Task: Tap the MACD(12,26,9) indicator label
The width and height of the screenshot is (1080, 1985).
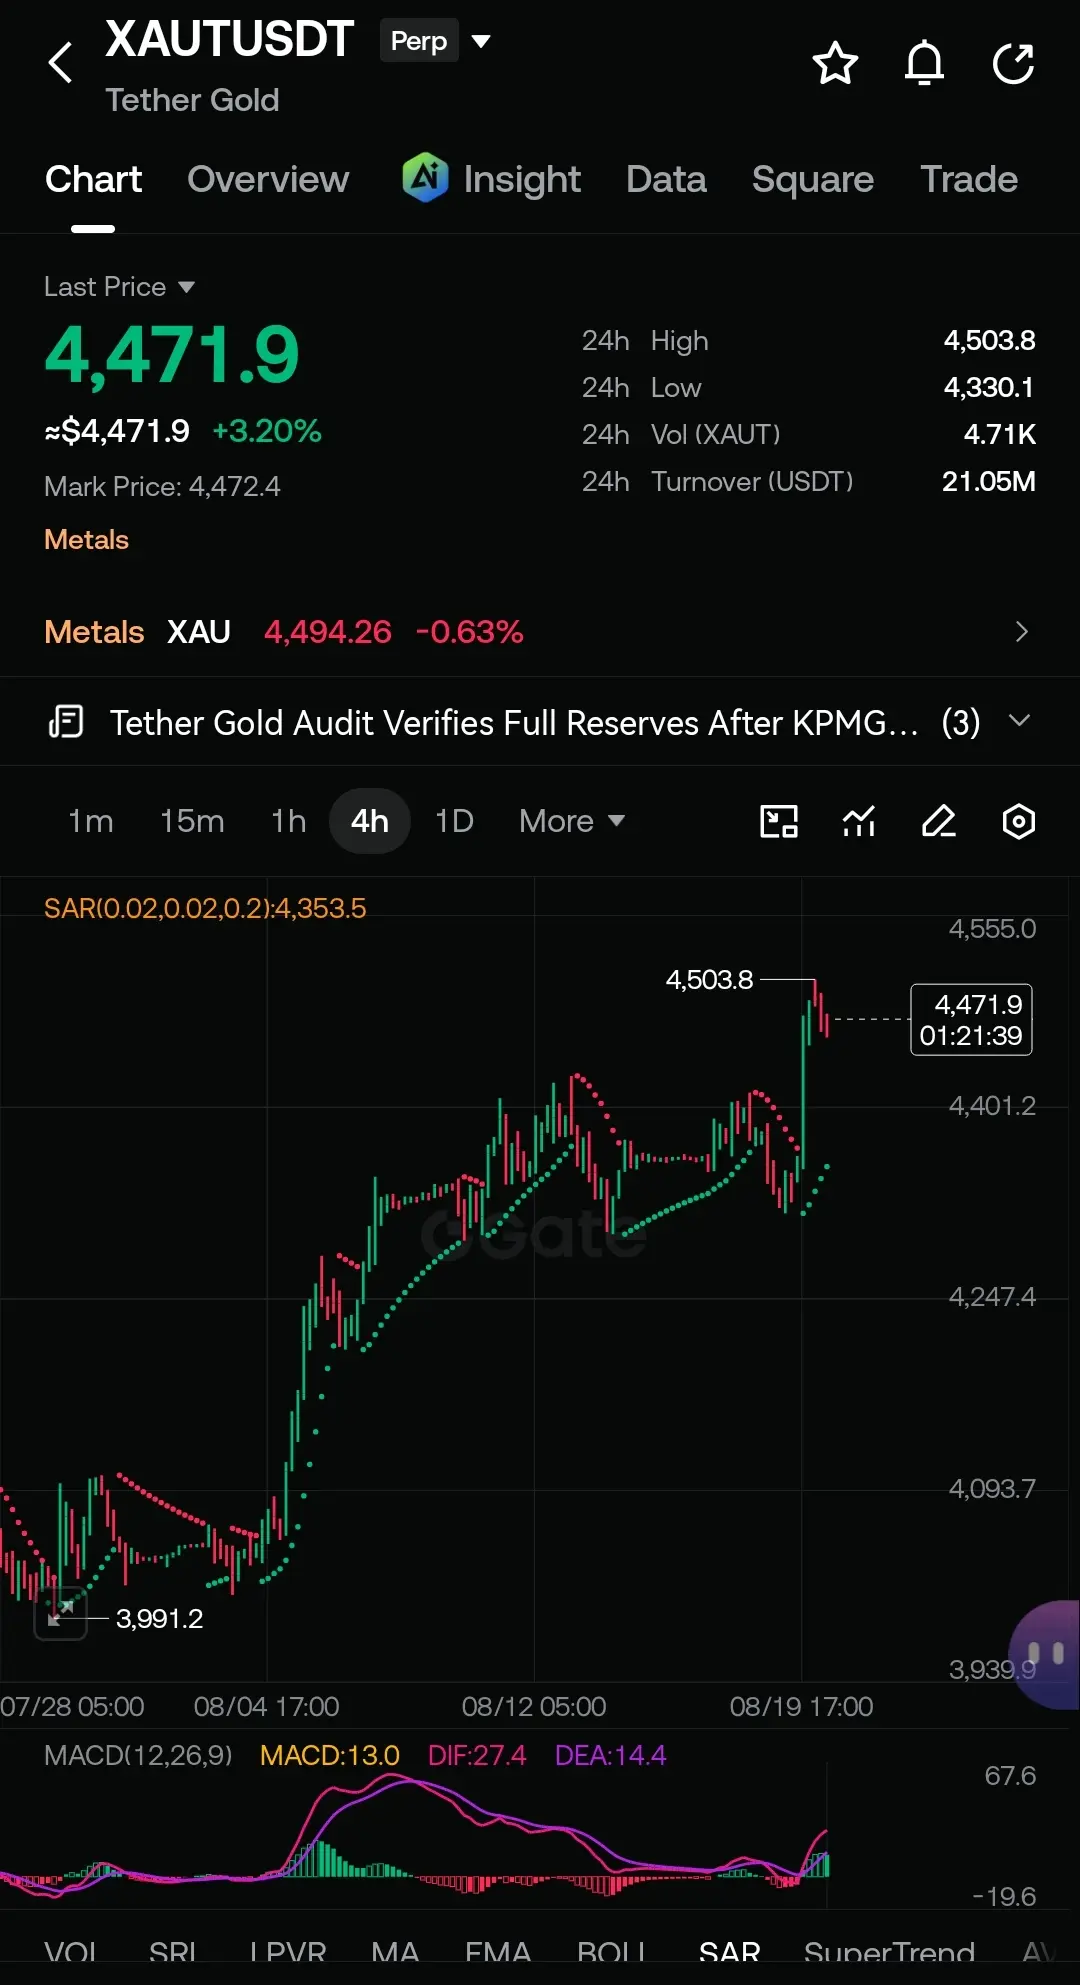Action: [x=138, y=1755]
